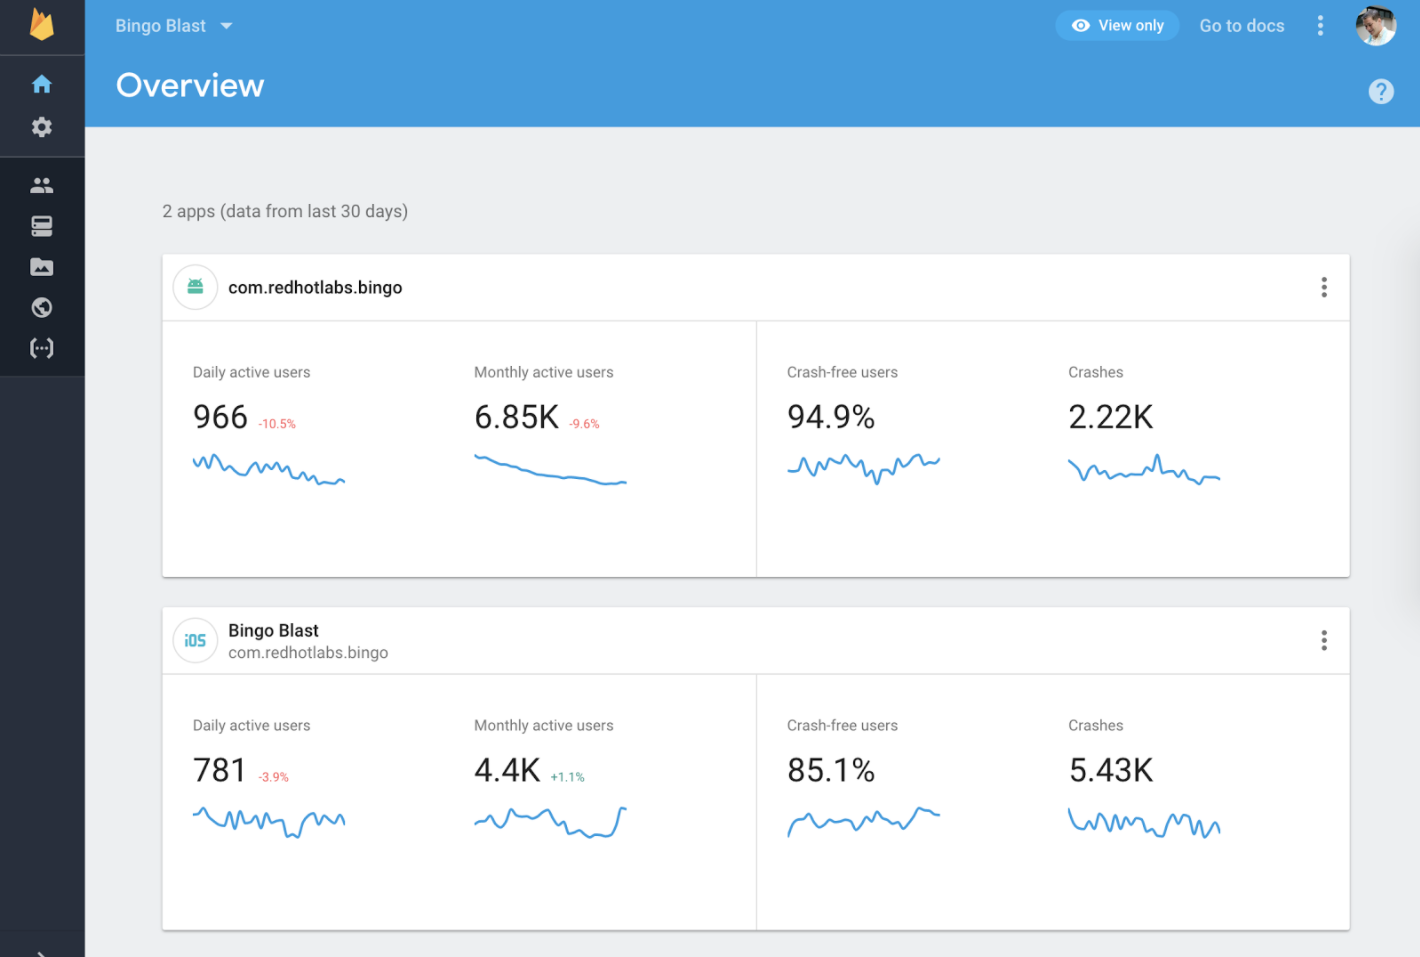This screenshot has width=1420, height=957.
Task: Click the Android Daily active users value 966
Action: pyautogui.click(x=220, y=417)
